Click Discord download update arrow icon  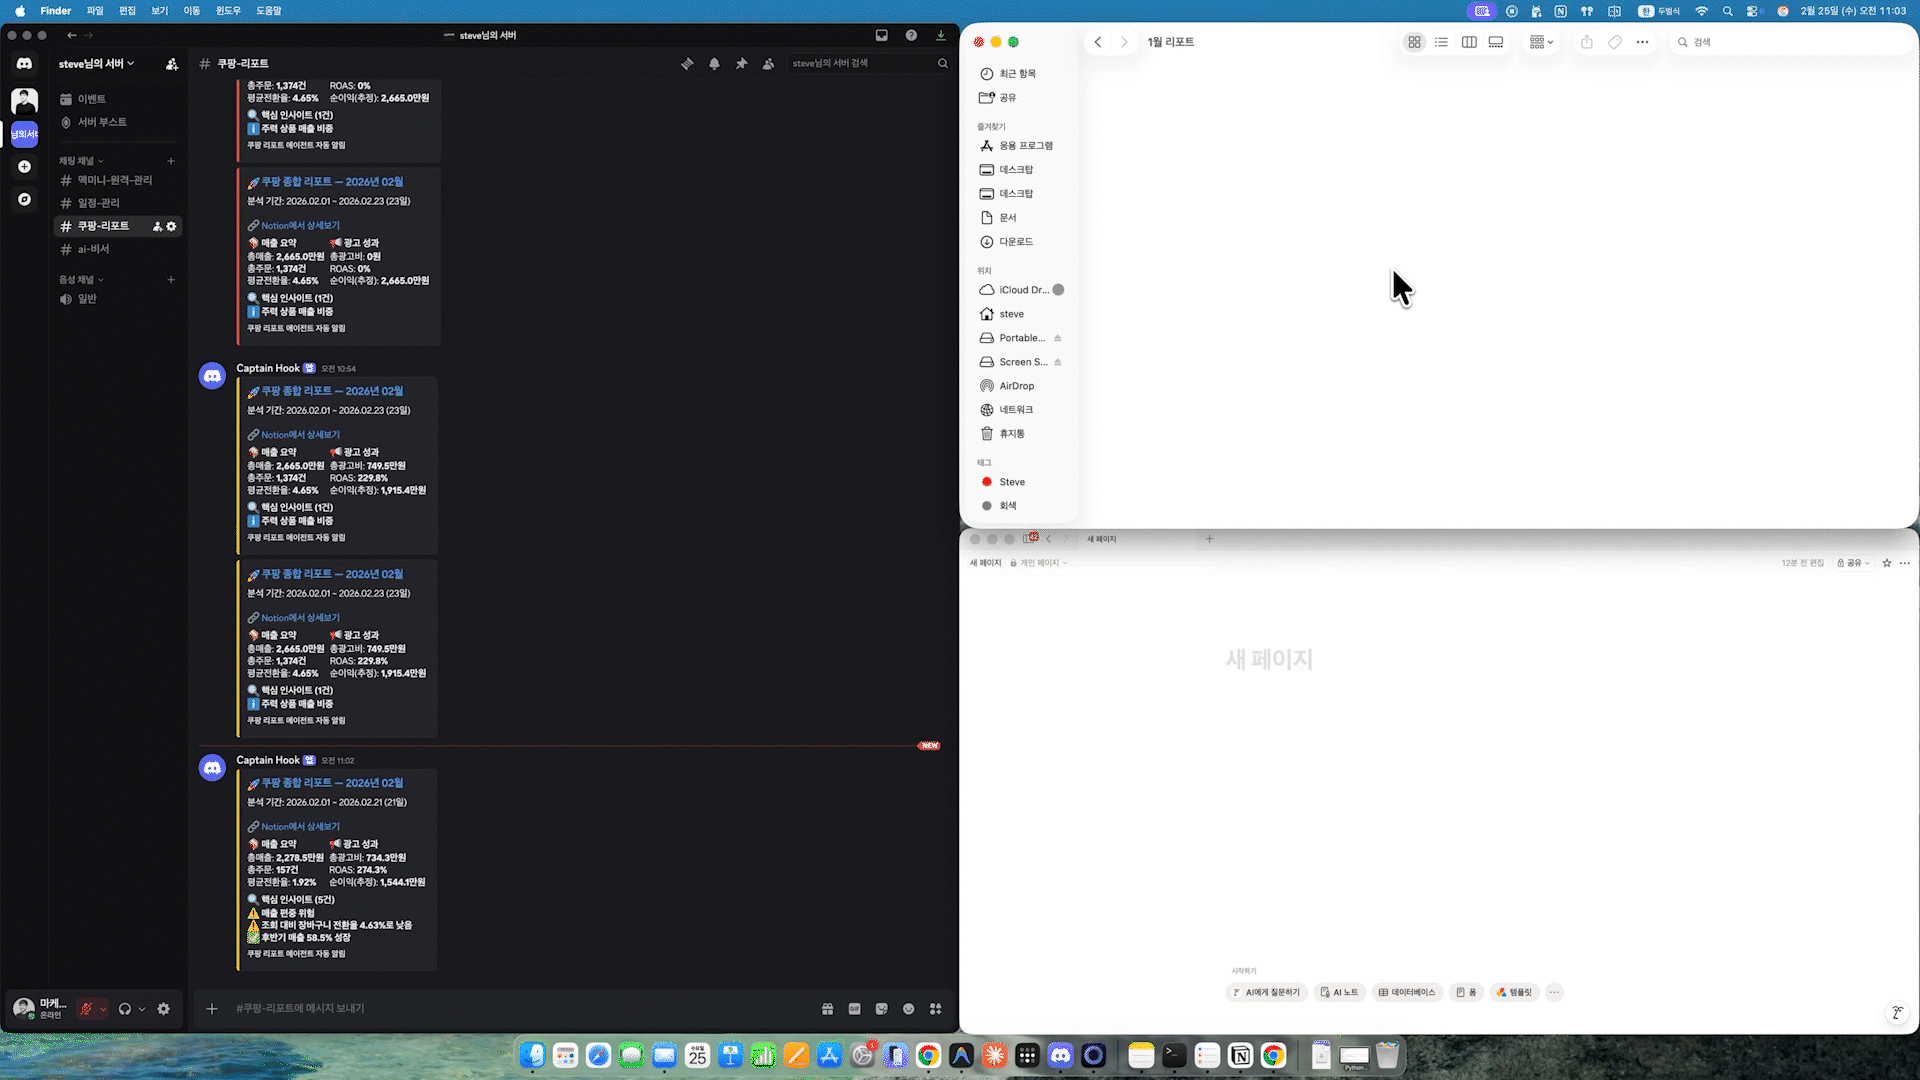pos(941,35)
